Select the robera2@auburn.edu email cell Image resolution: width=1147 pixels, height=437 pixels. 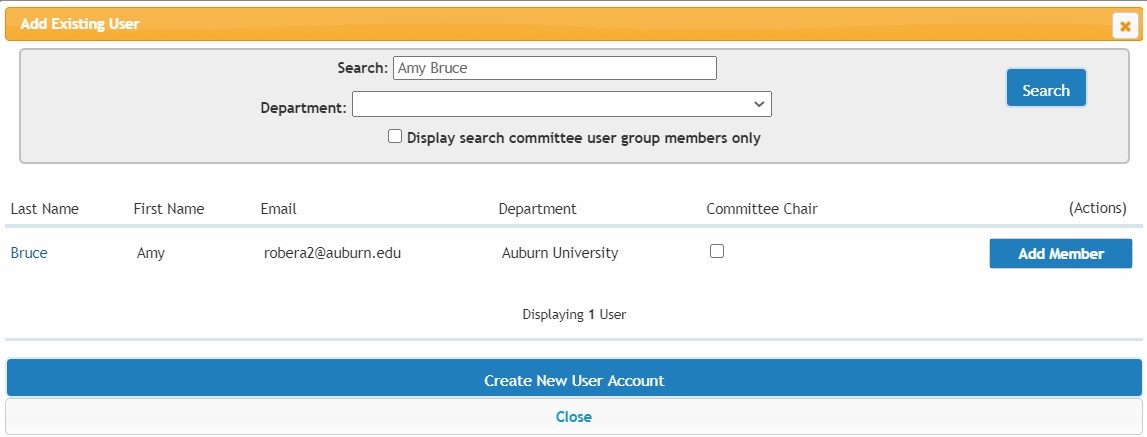click(x=332, y=253)
